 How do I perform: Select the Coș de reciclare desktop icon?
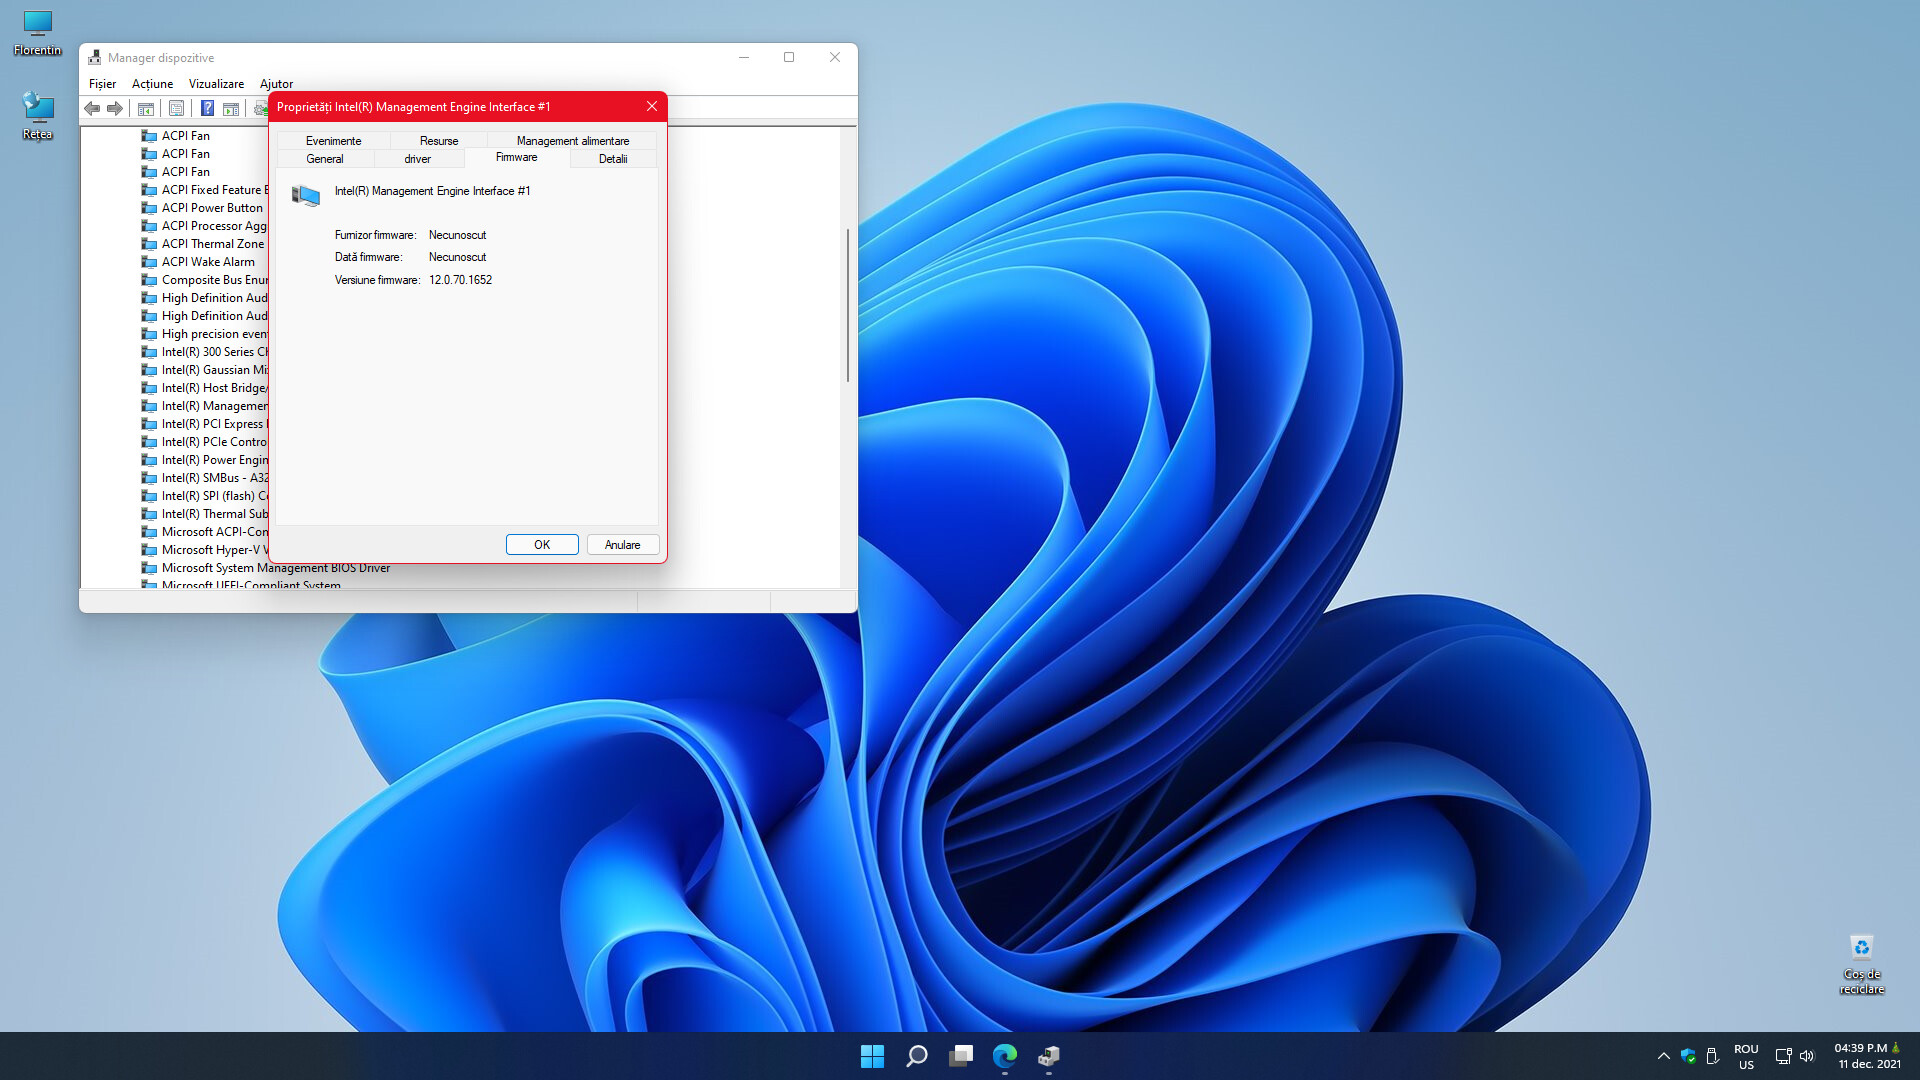[x=1862, y=964]
